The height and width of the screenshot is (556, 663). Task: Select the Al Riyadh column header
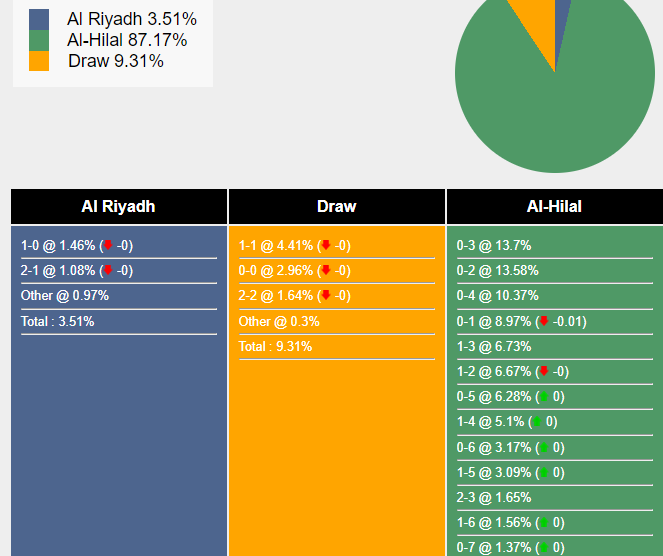(119, 207)
